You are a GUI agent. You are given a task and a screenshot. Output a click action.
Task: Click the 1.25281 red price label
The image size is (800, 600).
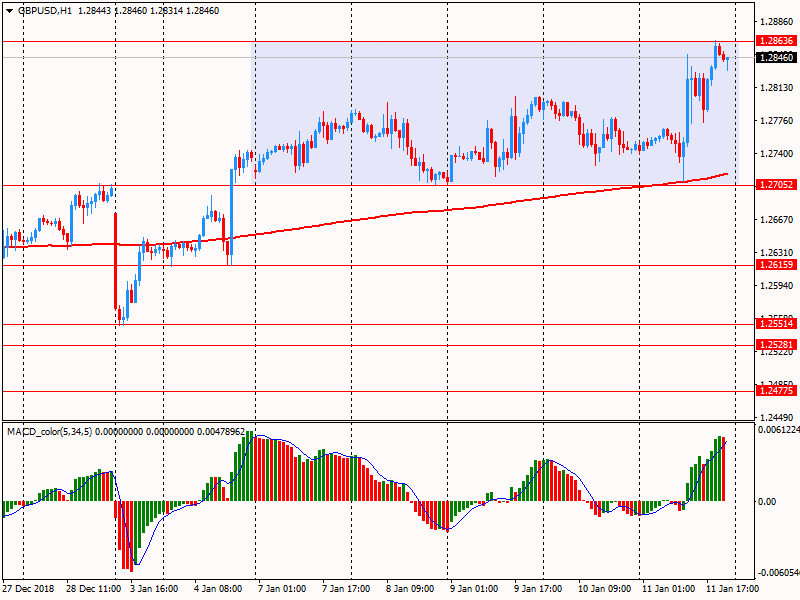776,345
